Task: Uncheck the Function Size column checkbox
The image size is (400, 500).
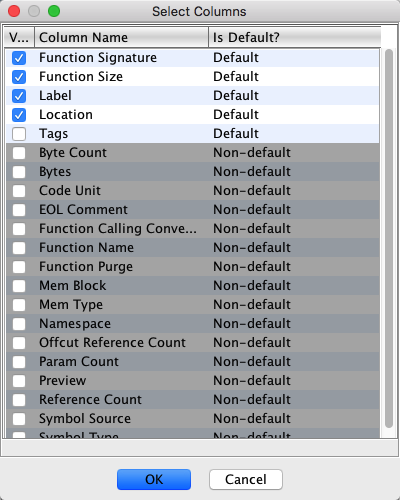Action: click(19, 77)
